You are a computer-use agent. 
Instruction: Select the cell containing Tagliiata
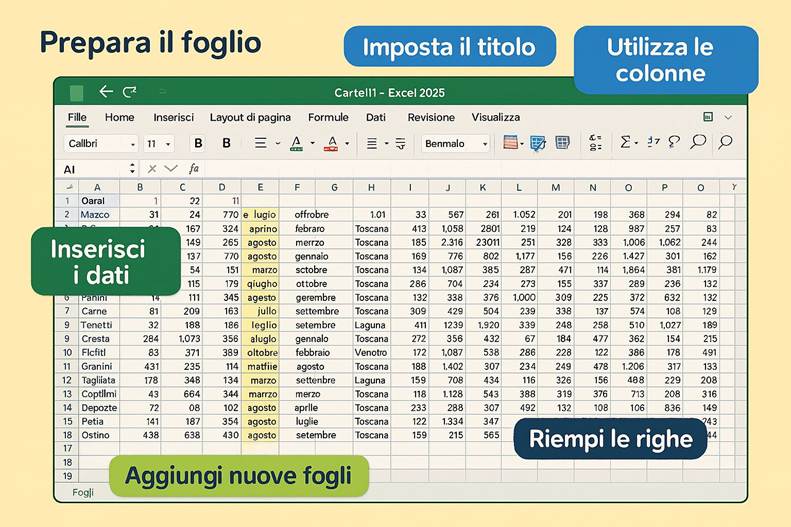pos(99,380)
